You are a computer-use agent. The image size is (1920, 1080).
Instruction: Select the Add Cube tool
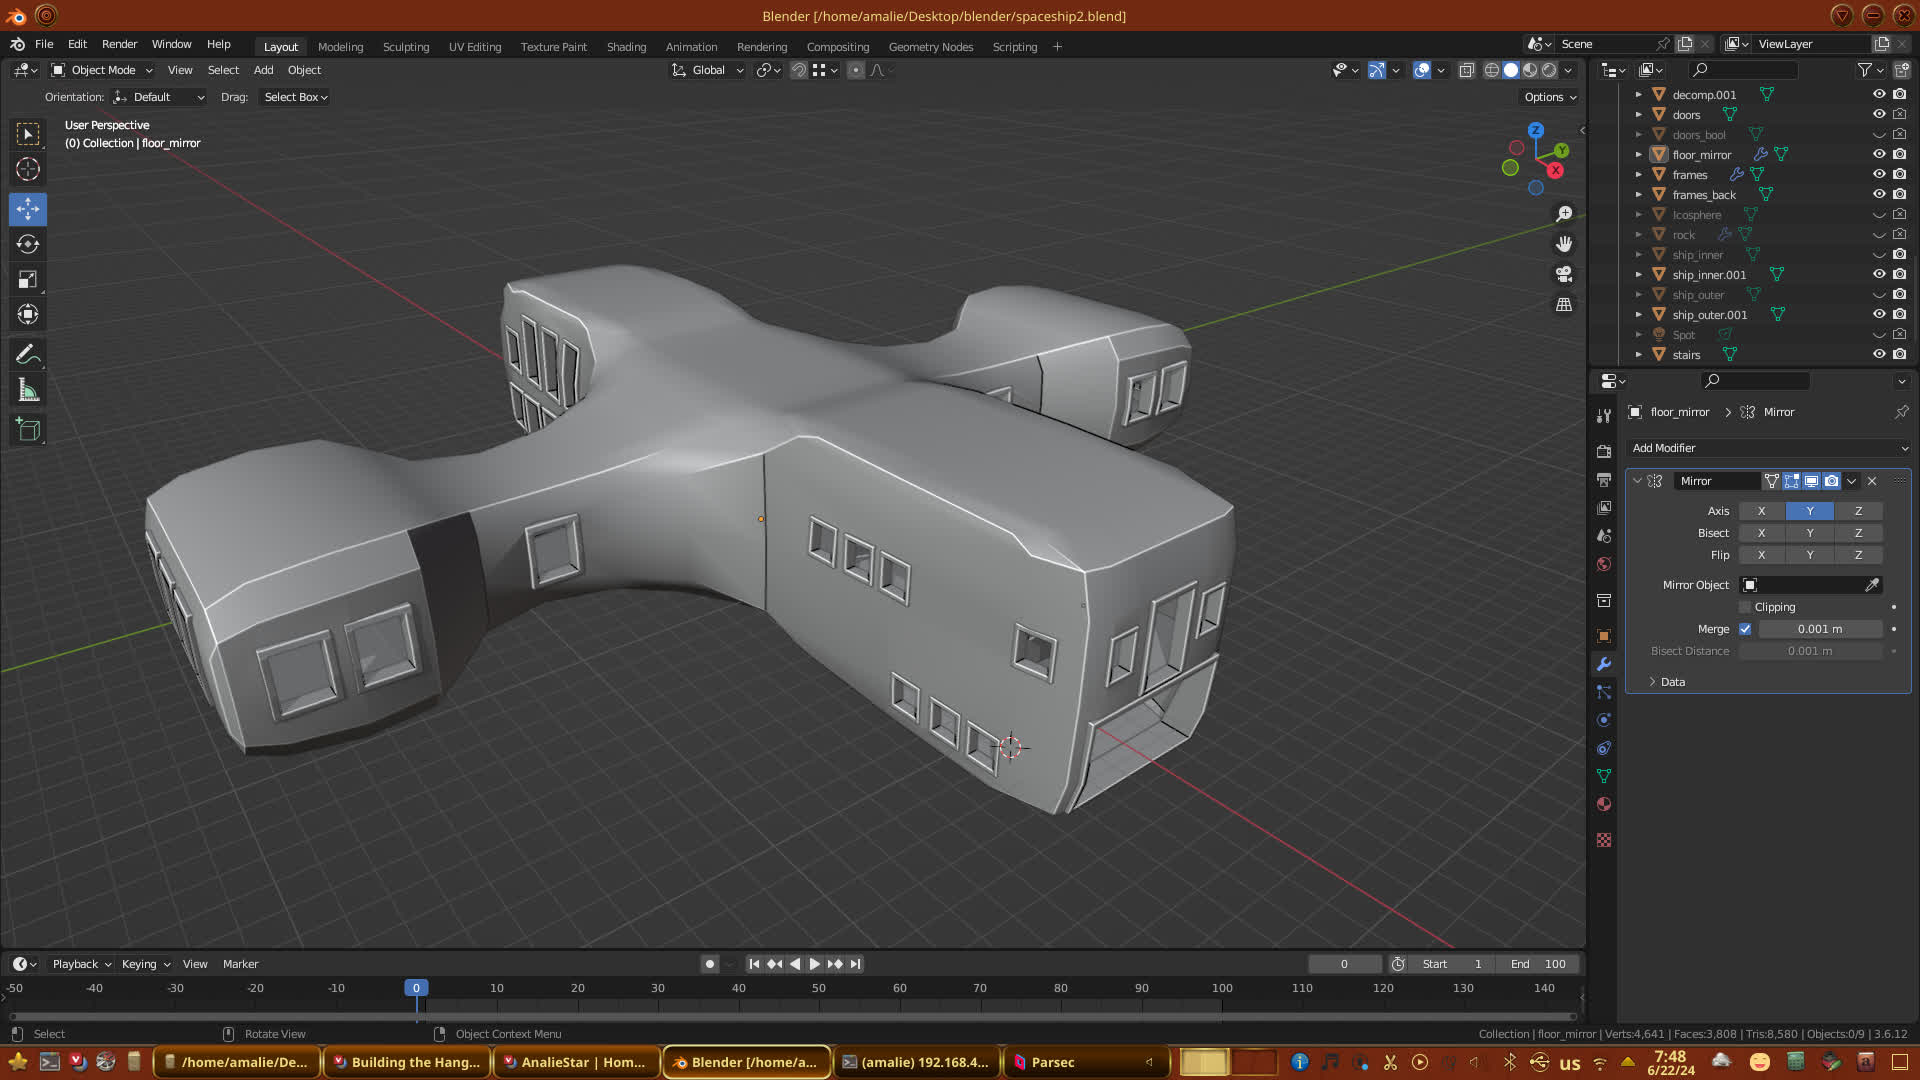[28, 430]
